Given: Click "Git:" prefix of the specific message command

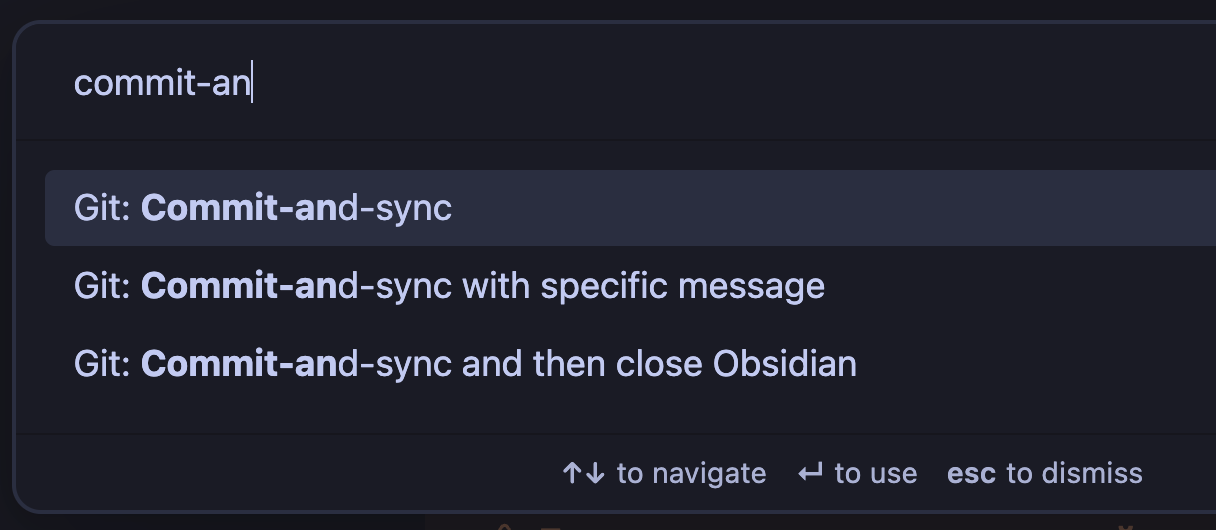Looking at the screenshot, I should coord(103,286).
